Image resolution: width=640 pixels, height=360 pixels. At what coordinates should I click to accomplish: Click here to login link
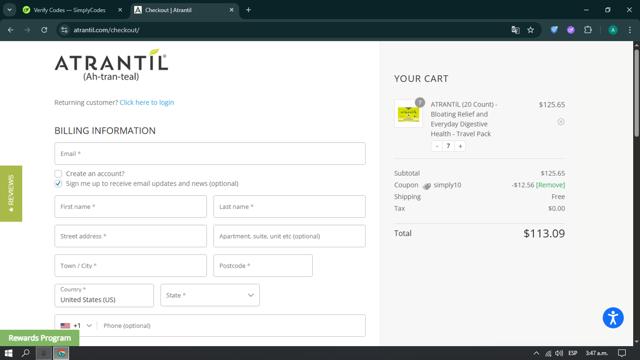click(147, 102)
